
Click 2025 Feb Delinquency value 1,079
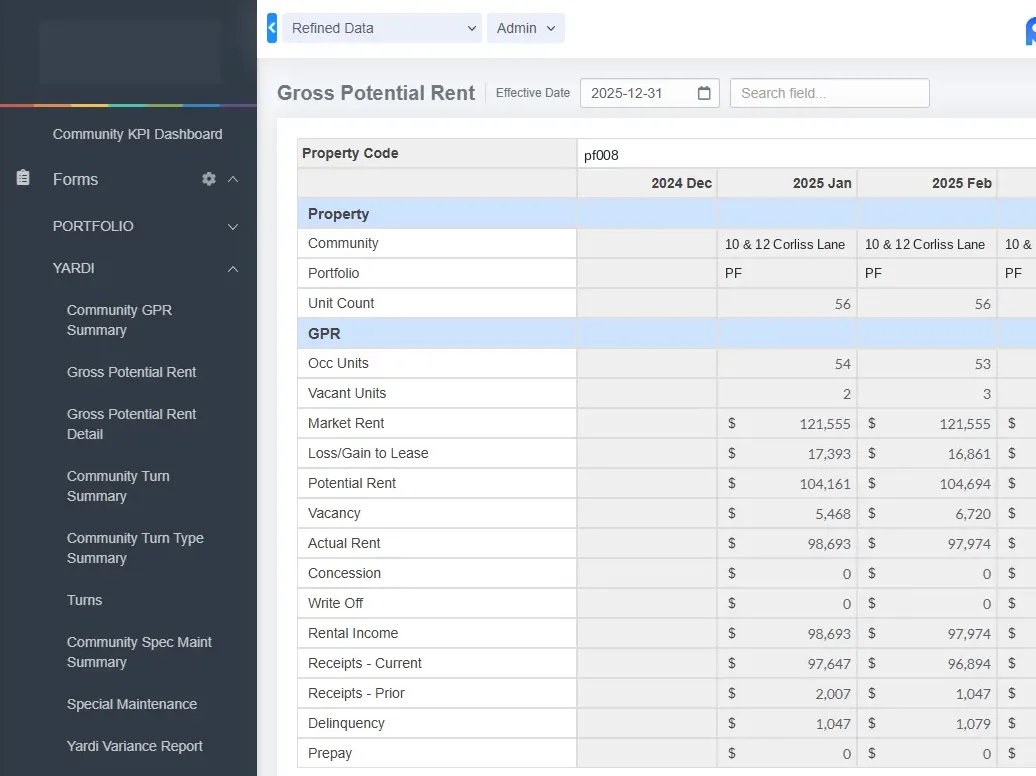(973, 724)
